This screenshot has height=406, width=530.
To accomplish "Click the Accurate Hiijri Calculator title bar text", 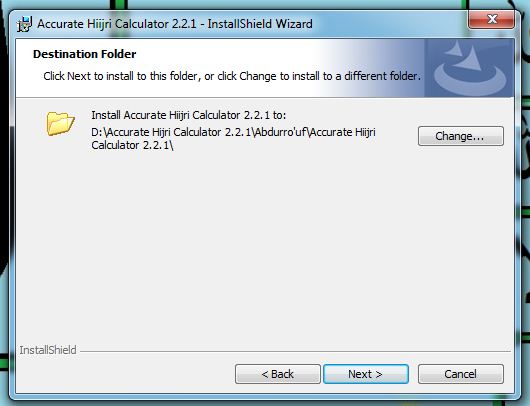I will coord(175,24).
